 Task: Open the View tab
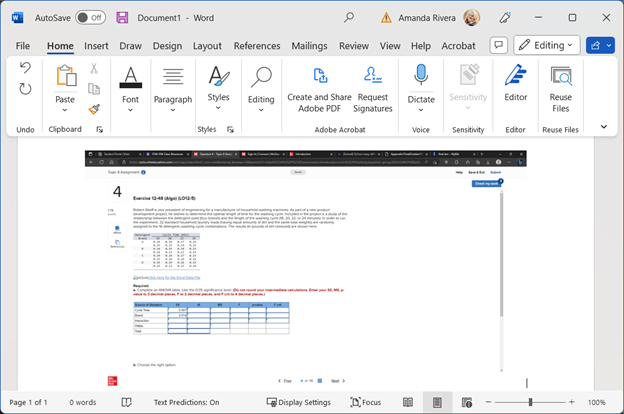390,46
